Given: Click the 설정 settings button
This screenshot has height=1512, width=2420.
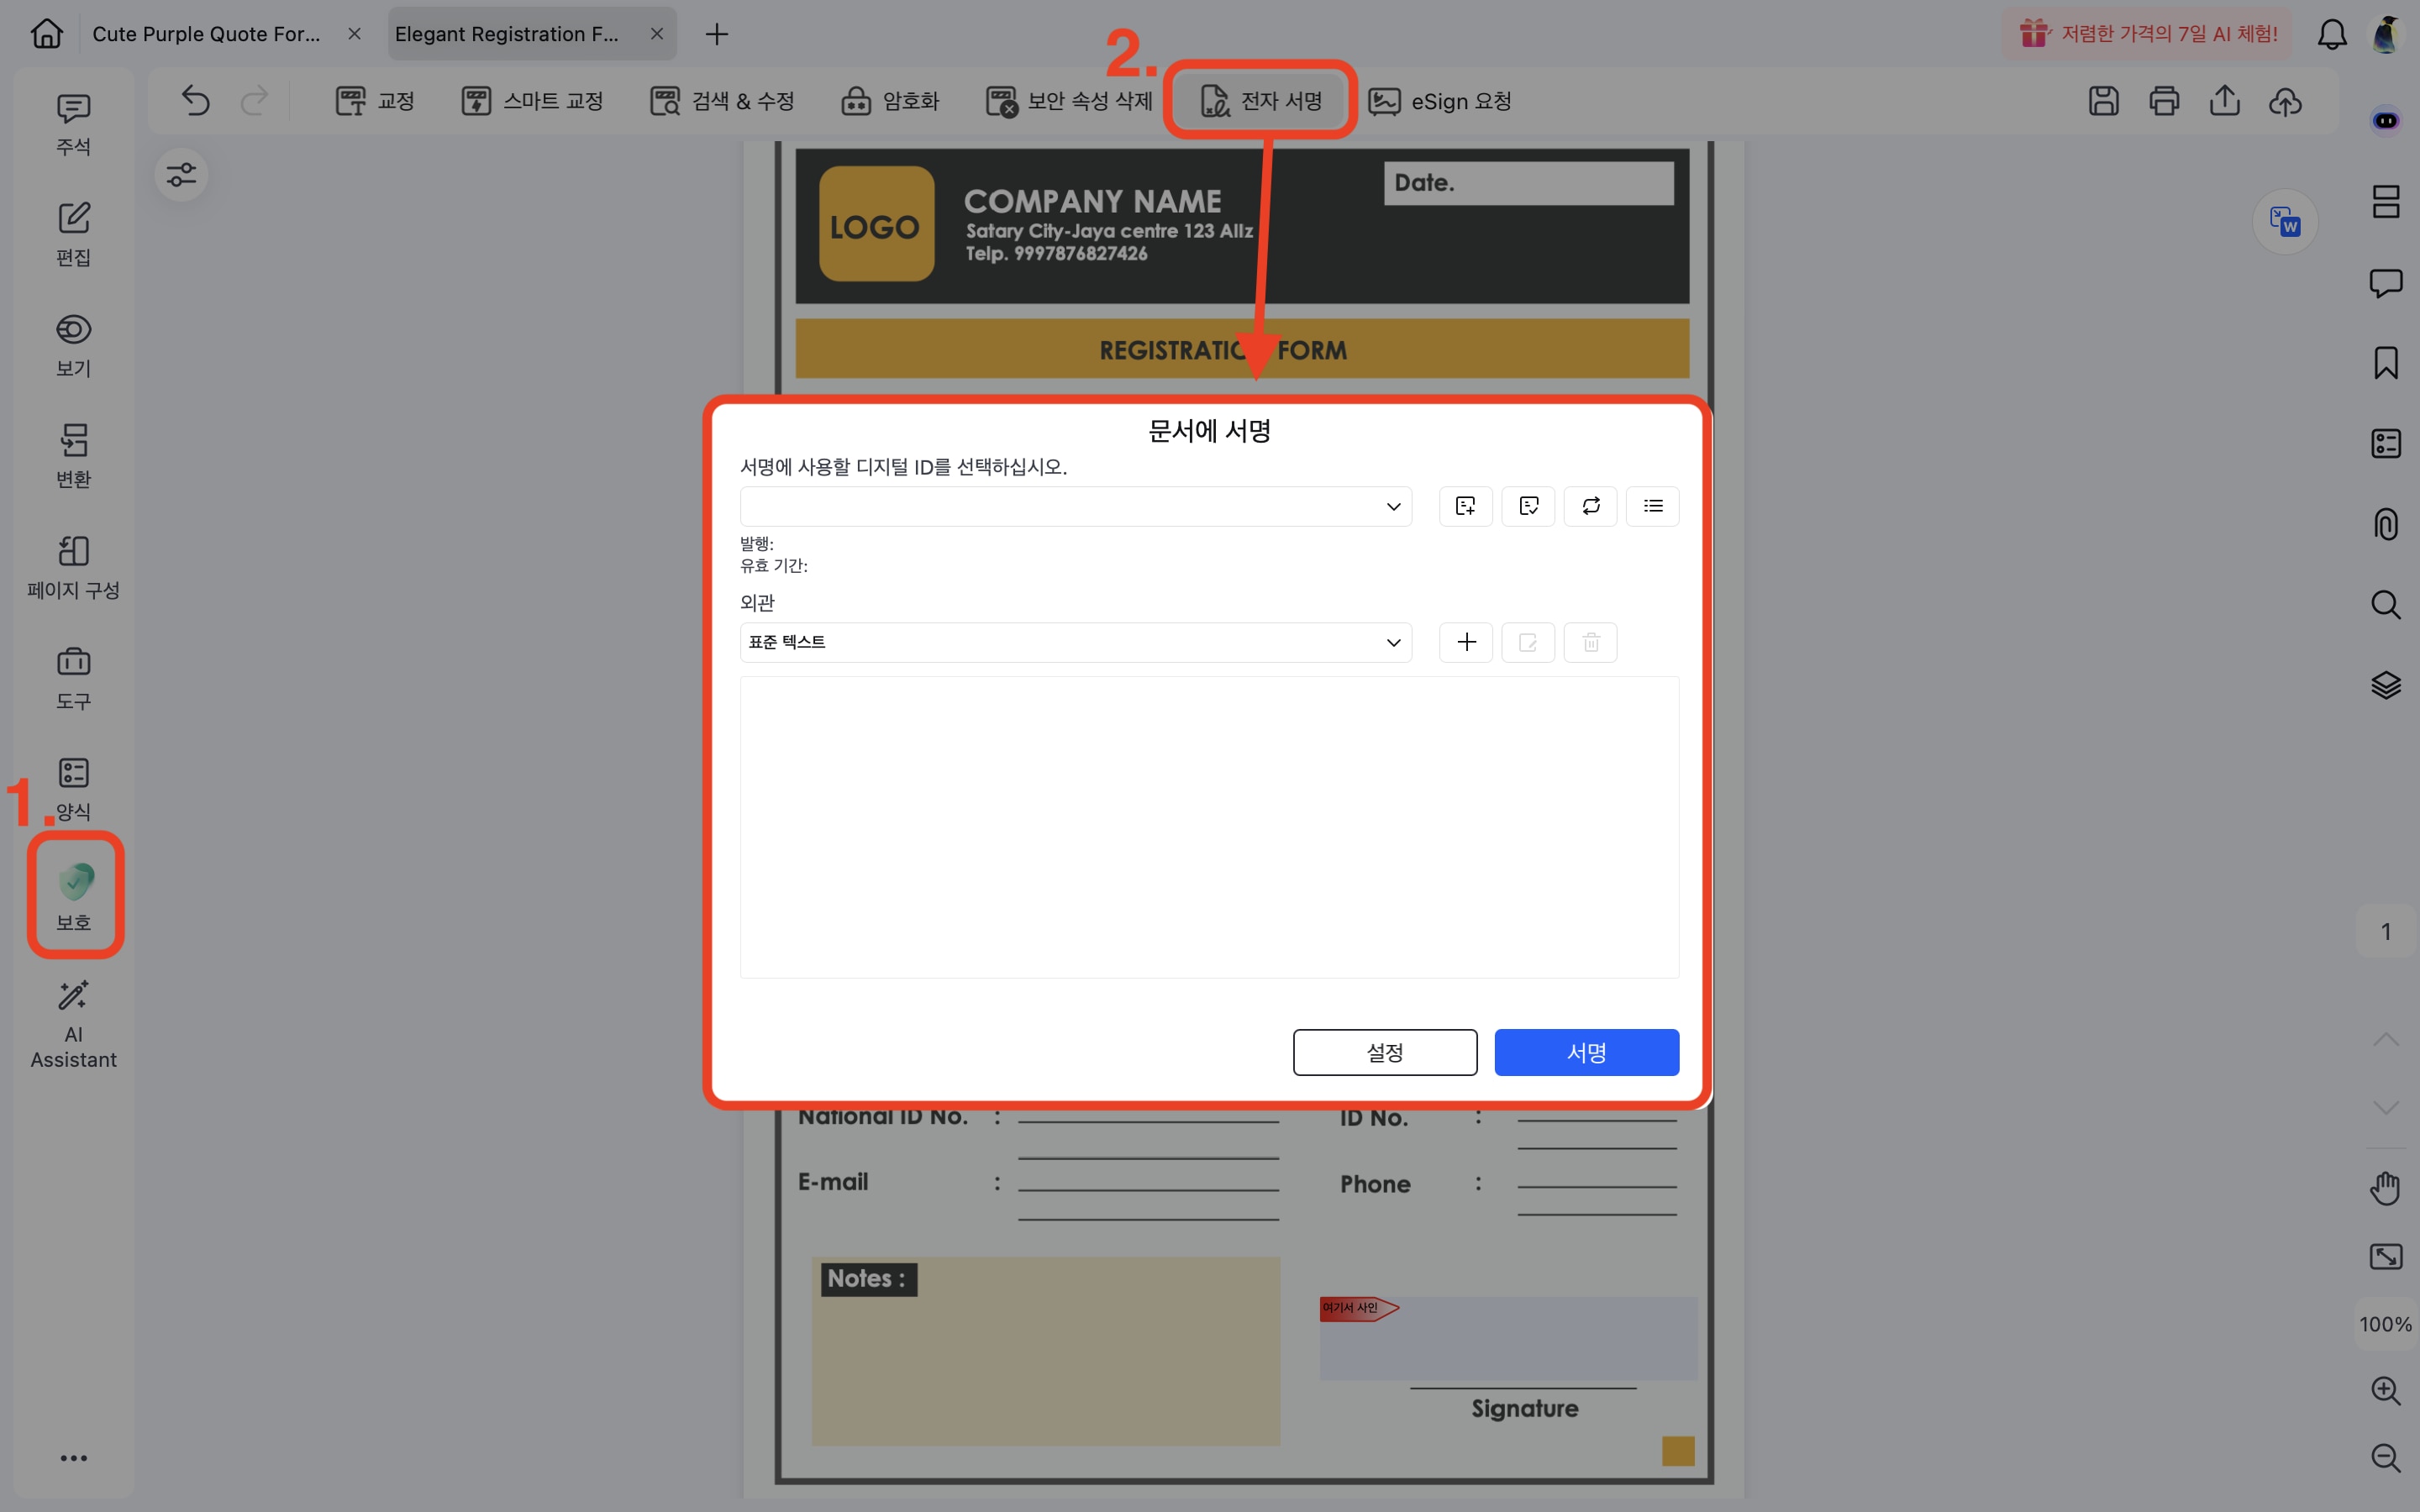Looking at the screenshot, I should click(1384, 1052).
